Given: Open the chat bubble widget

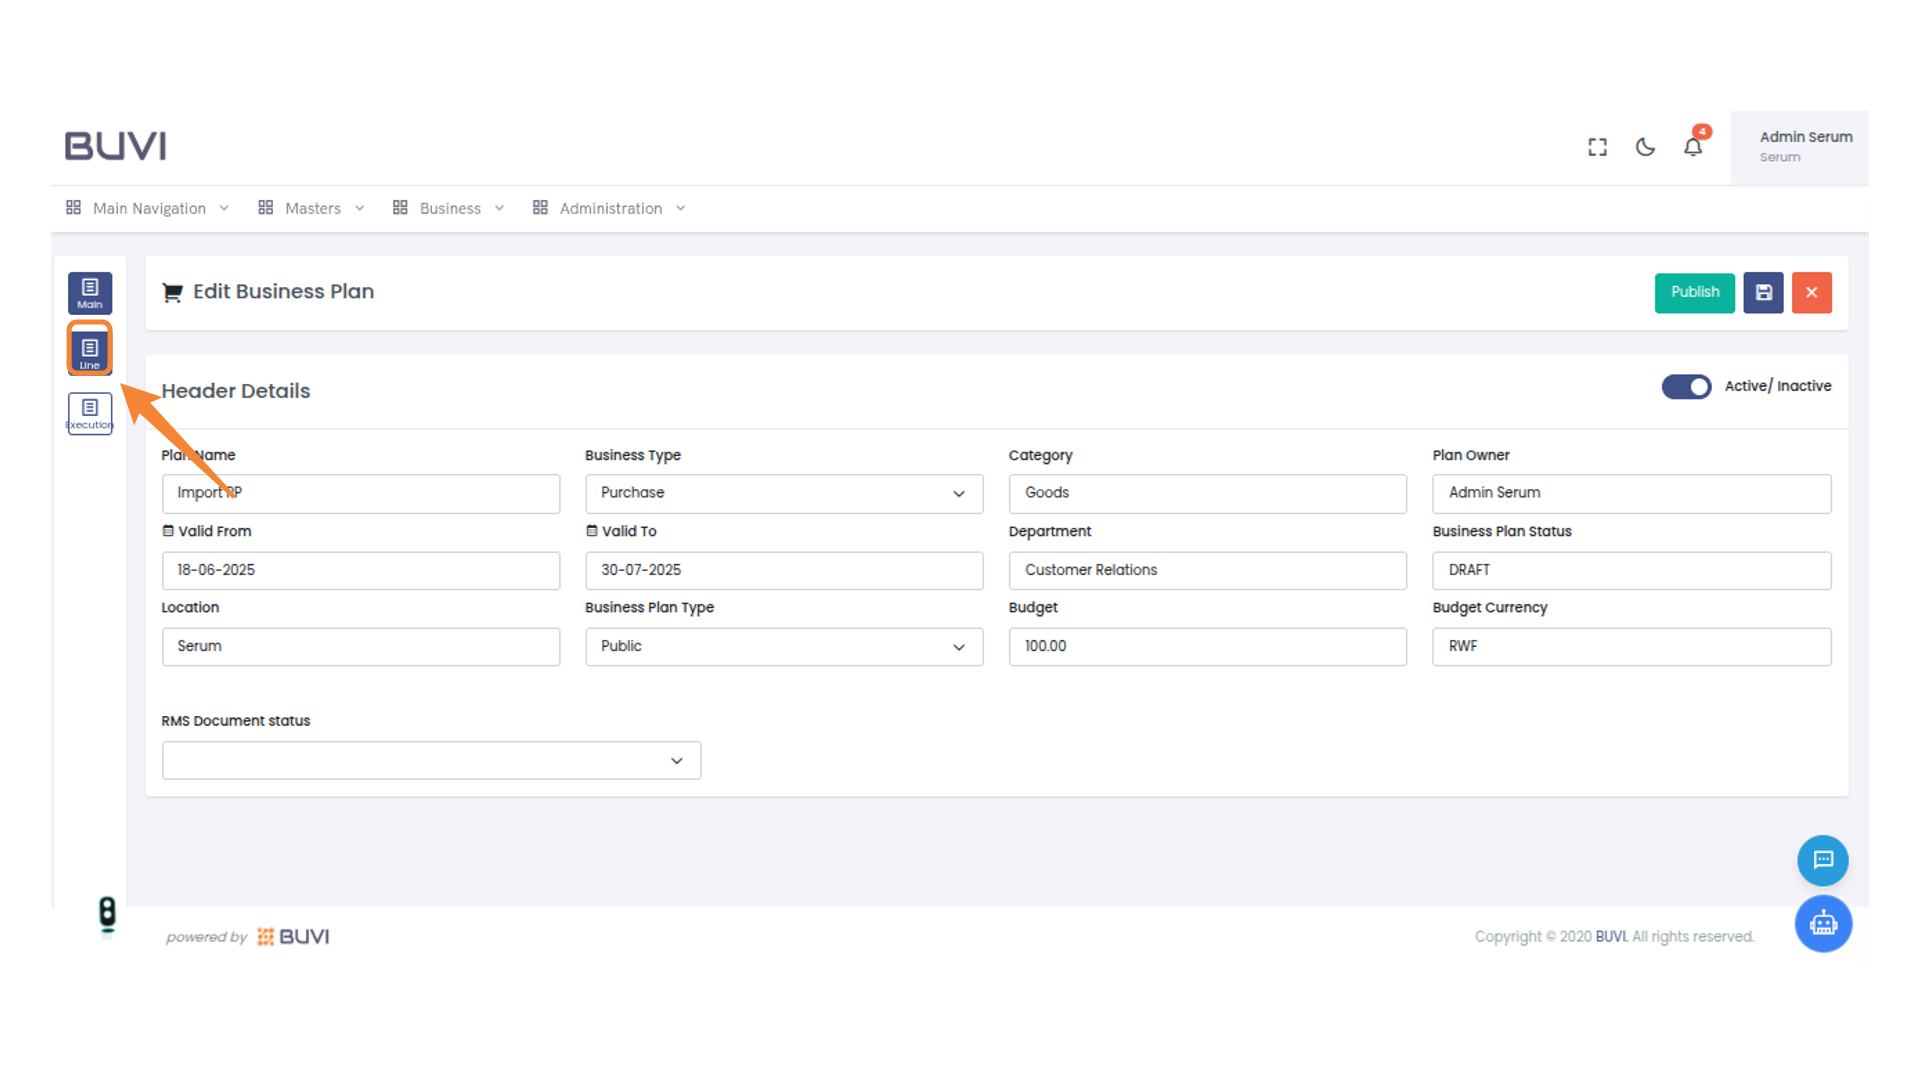Looking at the screenshot, I should click(x=1822, y=860).
